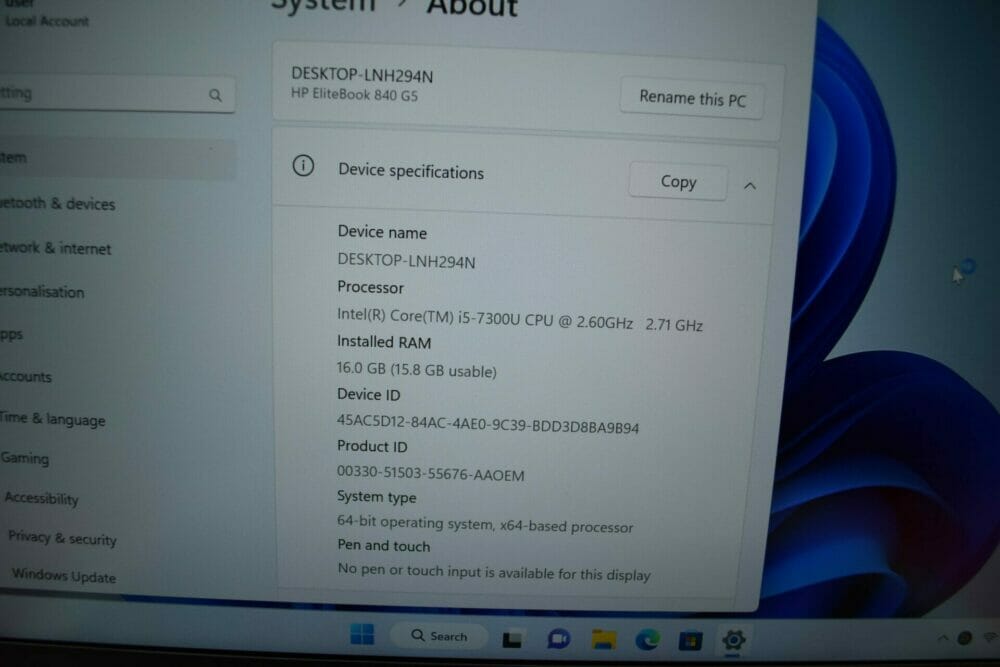Open Network & internet settings

click(x=55, y=248)
